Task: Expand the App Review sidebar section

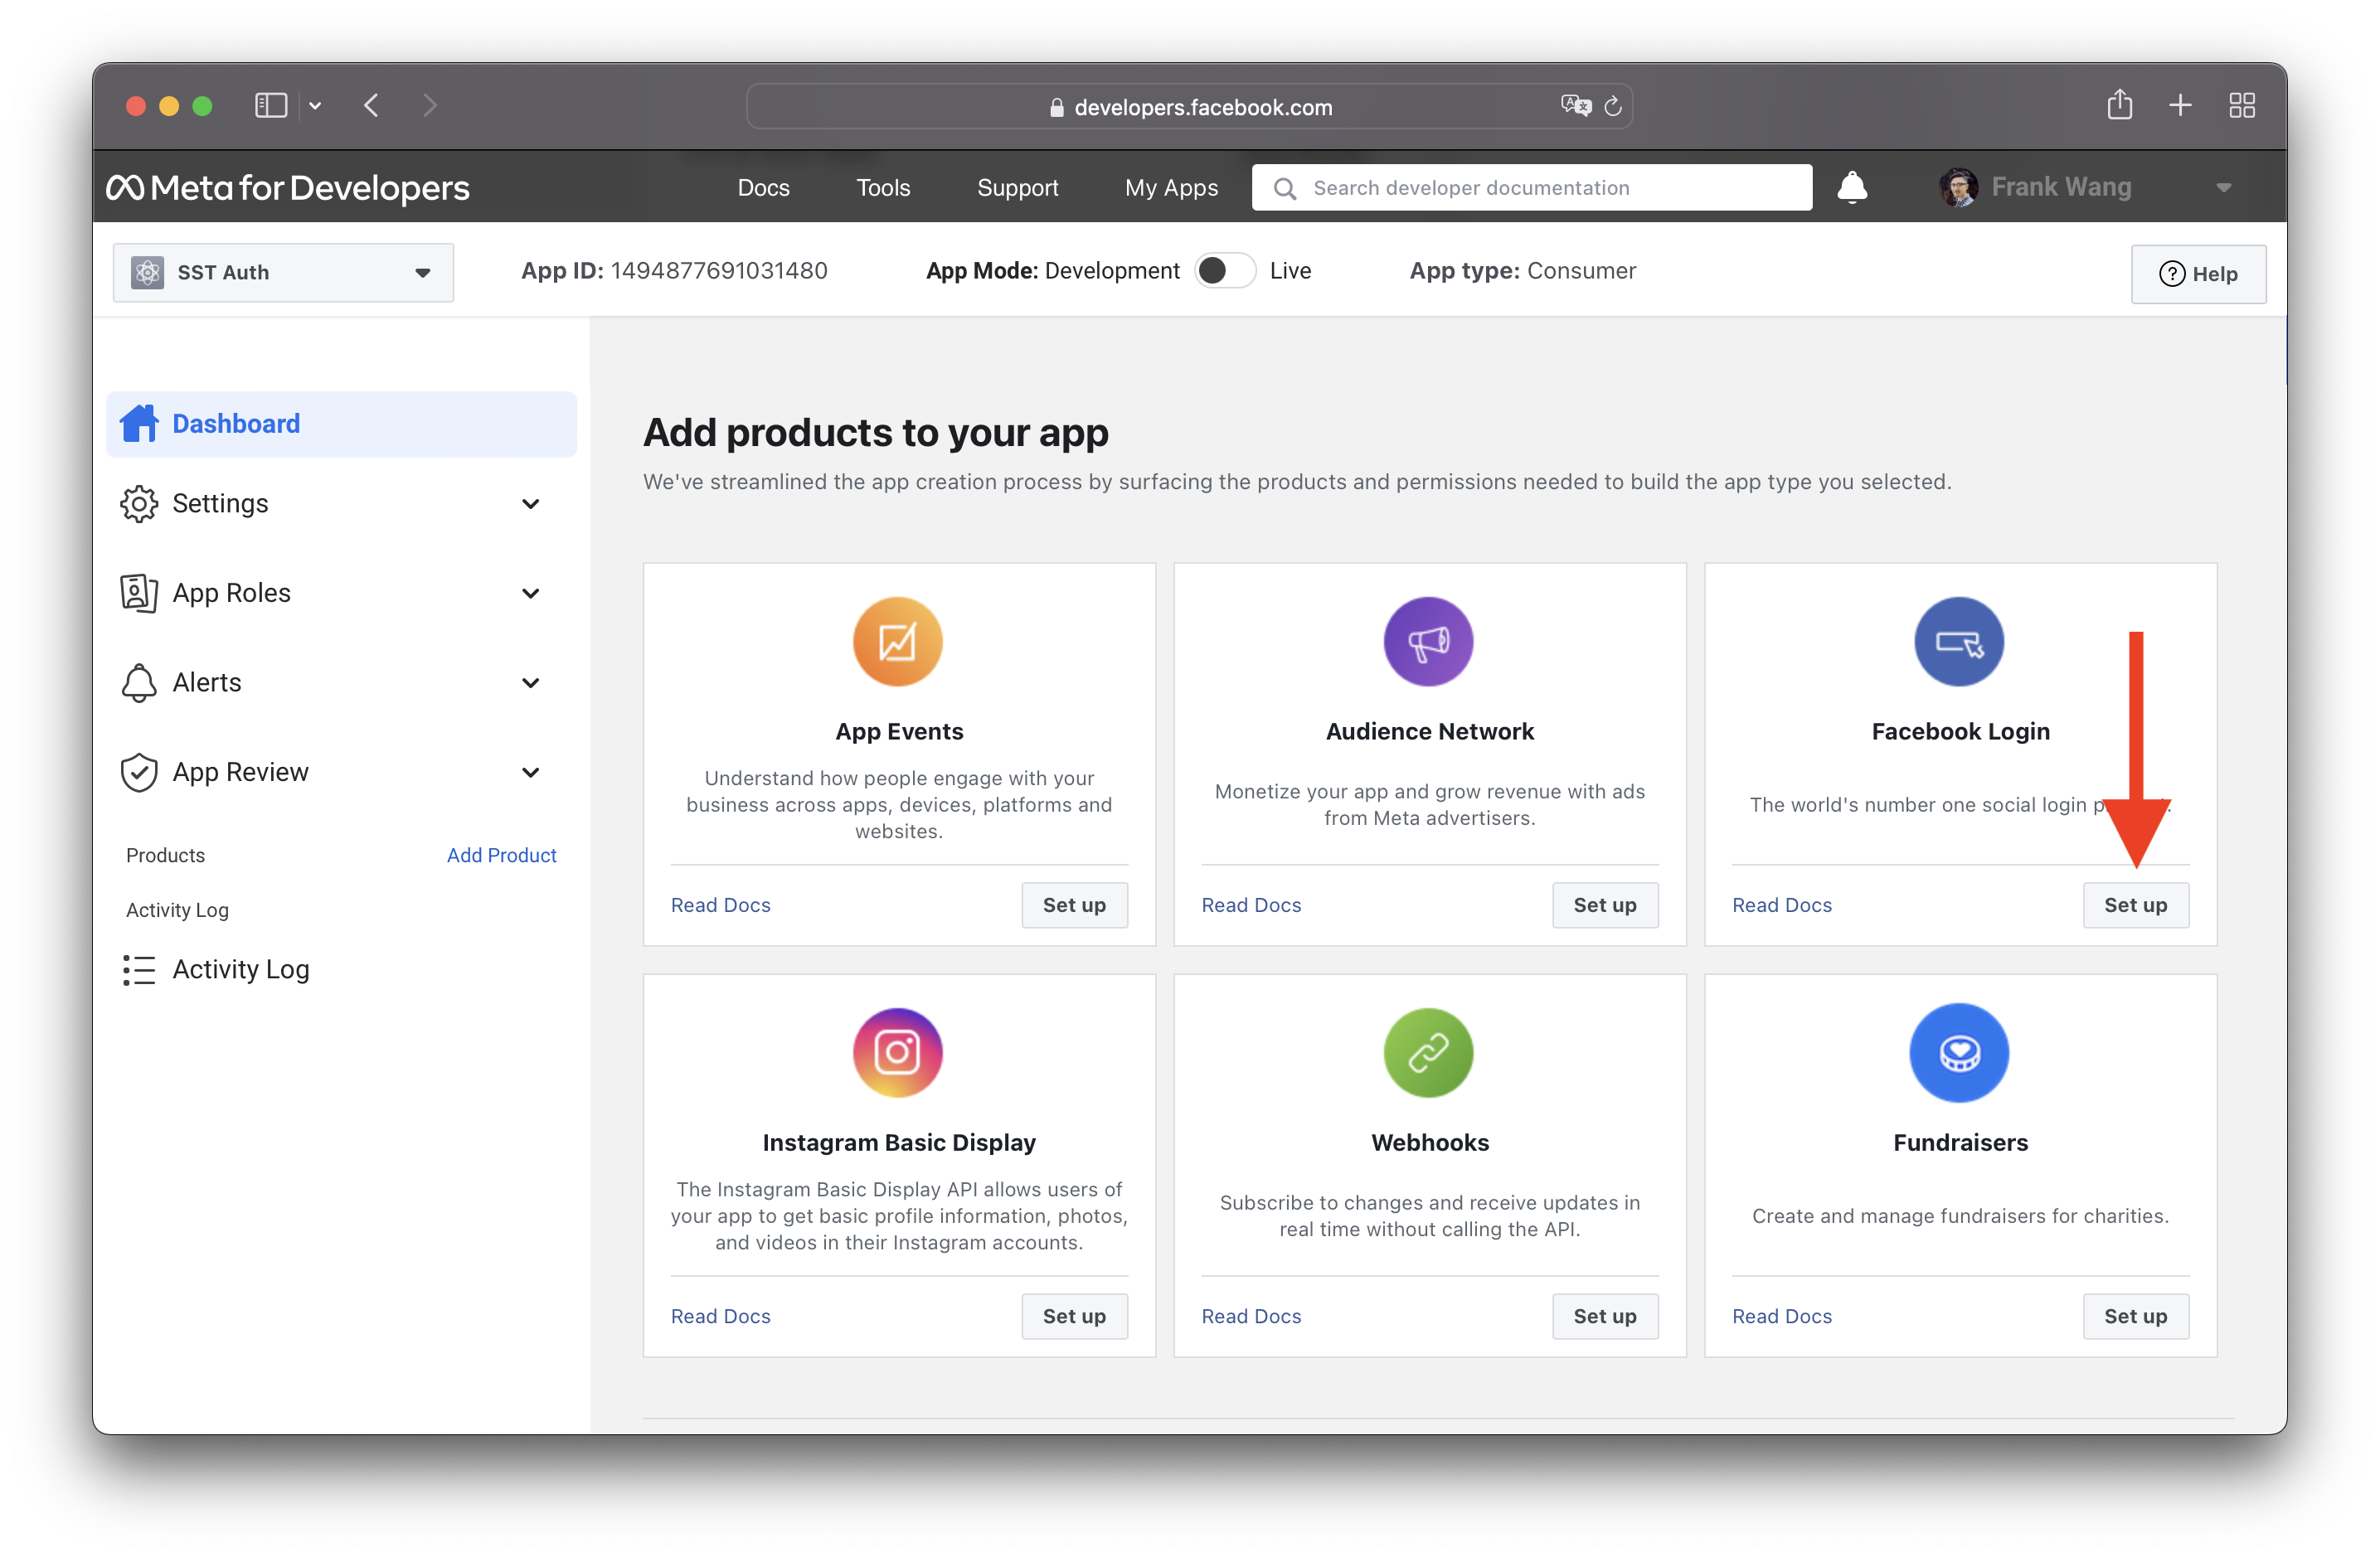Action: click(531, 772)
